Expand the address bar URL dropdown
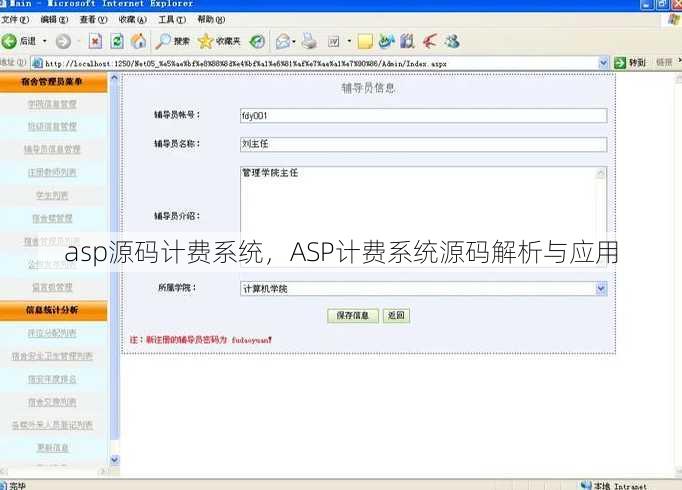Image resolution: width=682 pixels, height=490 pixels. [x=603, y=63]
